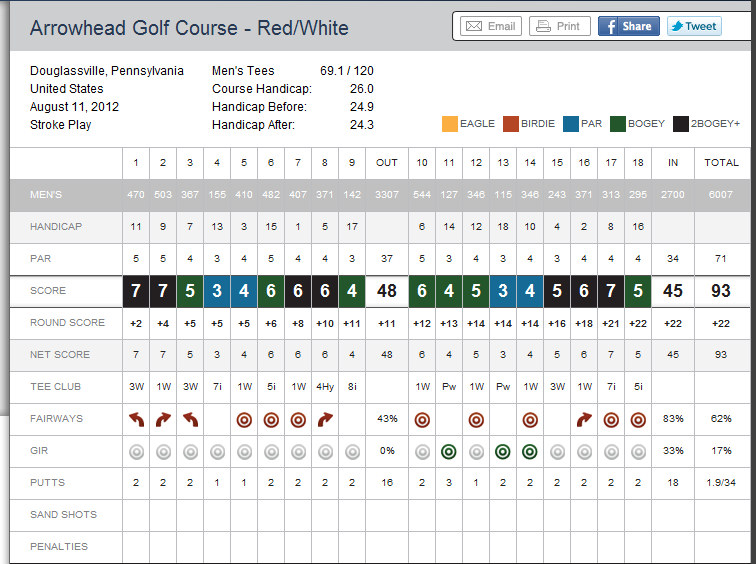Share the scorecard on Facebook

click(628, 26)
